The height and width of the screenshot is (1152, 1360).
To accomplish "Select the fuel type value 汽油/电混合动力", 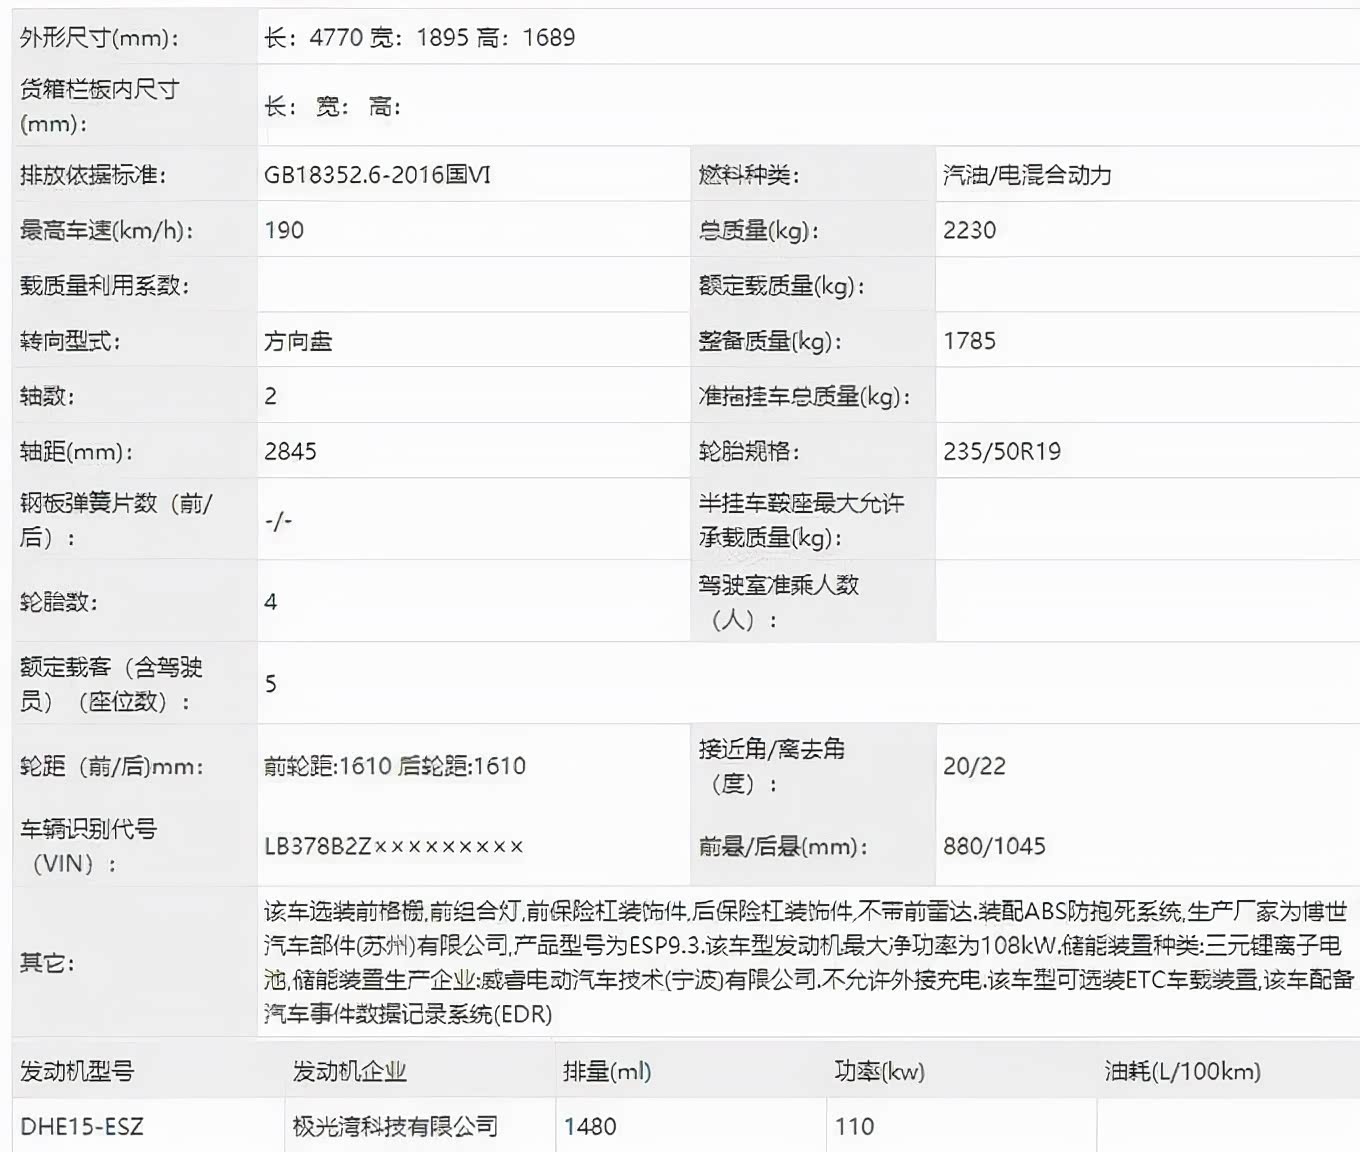I will (x=1027, y=175).
